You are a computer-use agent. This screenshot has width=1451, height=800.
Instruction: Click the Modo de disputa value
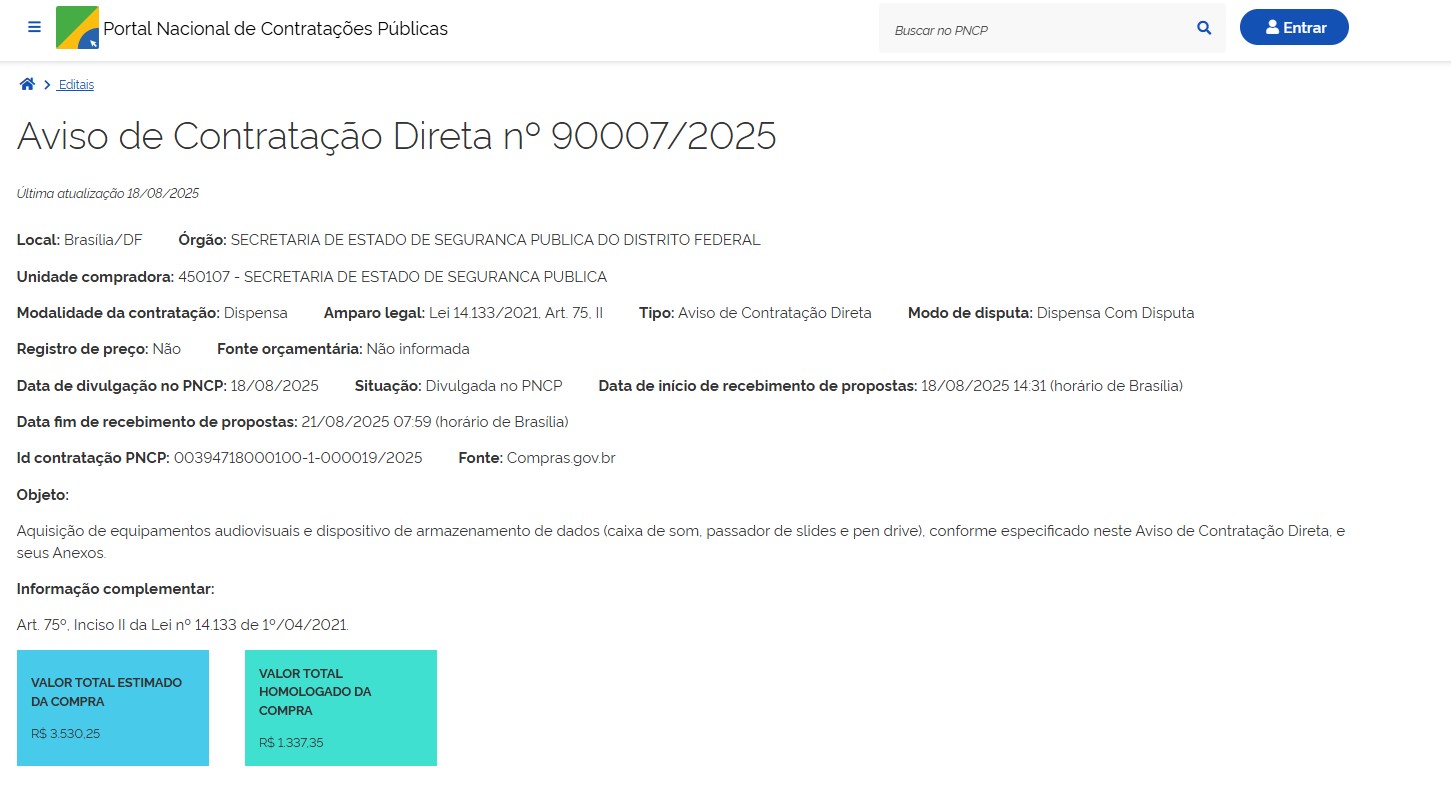coord(1115,313)
